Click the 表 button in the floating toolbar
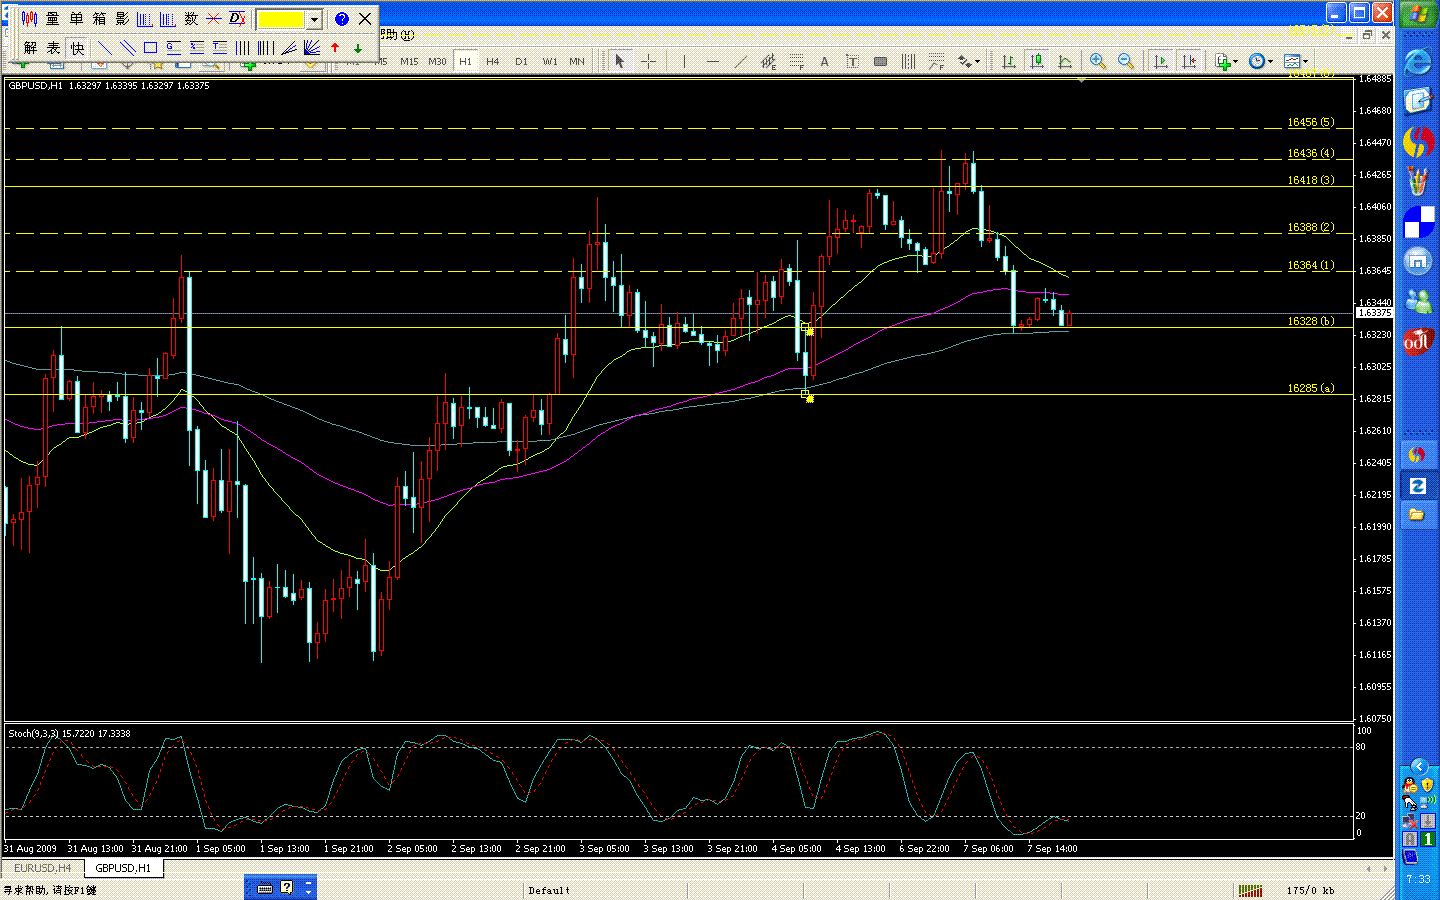Viewport: 1440px width, 900px height. 53,47
